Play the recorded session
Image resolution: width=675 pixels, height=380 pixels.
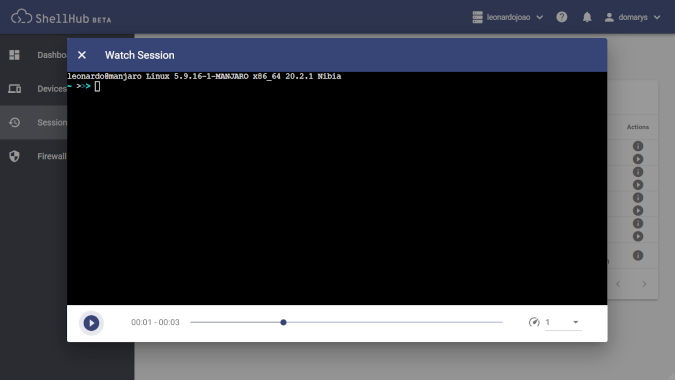[x=91, y=323]
